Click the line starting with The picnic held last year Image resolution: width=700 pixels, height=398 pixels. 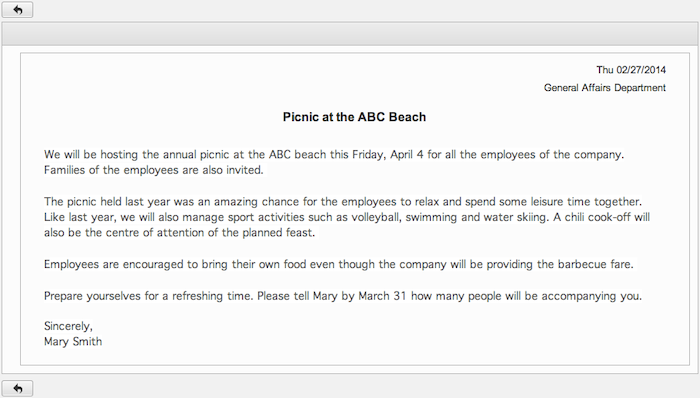click(x=343, y=202)
